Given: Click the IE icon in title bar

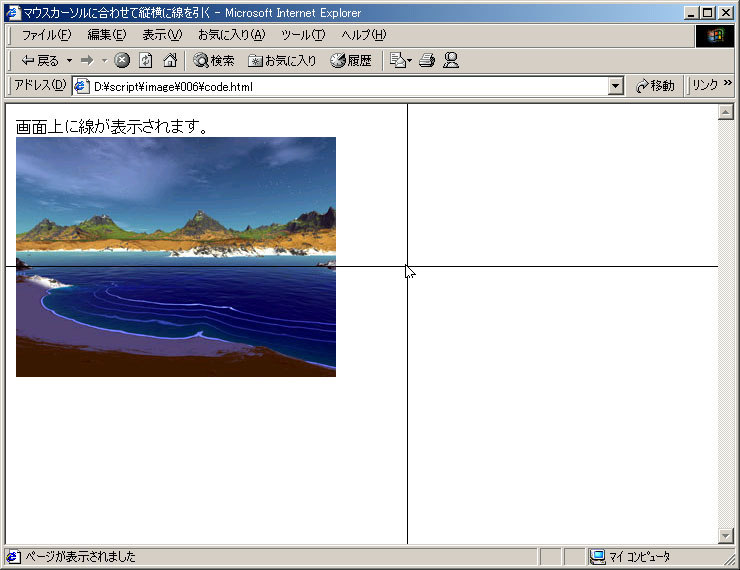Looking at the screenshot, I should click(x=13, y=13).
